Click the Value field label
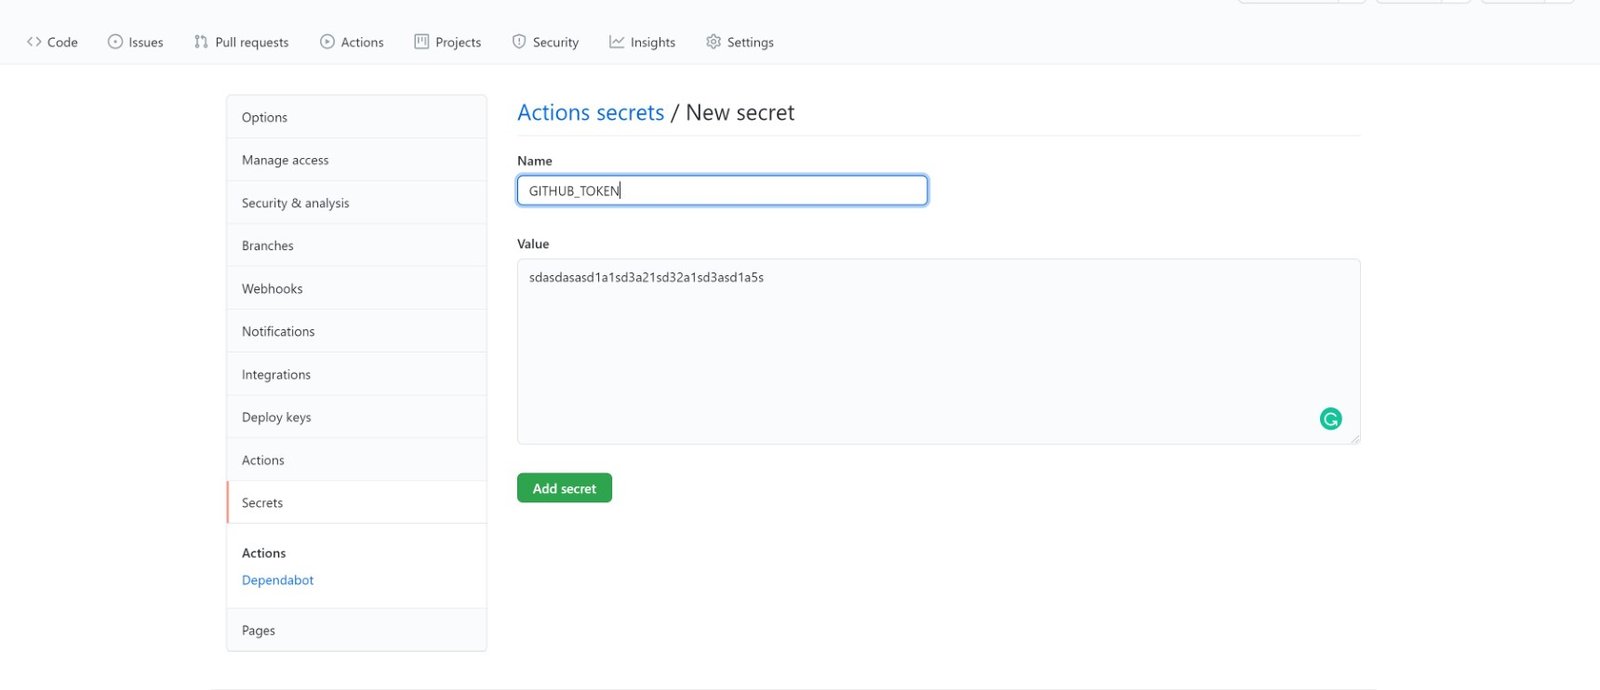The image size is (1600, 690). (533, 244)
